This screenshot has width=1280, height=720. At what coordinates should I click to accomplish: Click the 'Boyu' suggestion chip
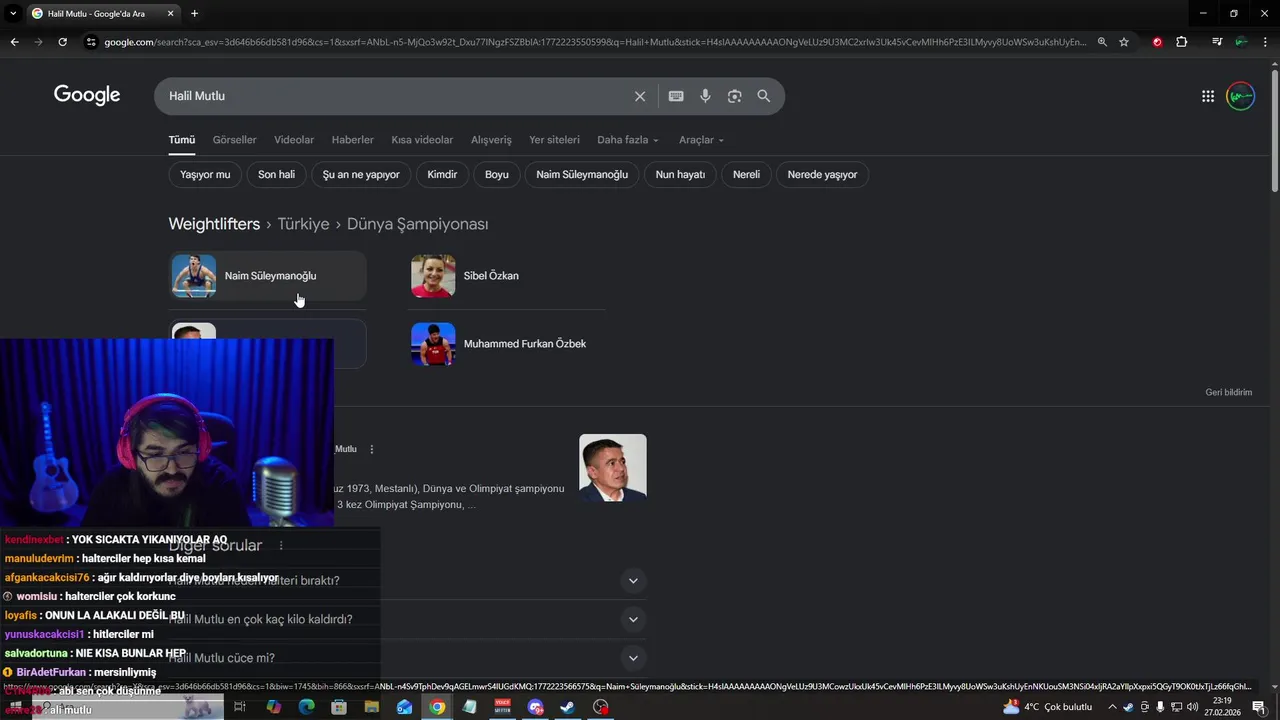497,174
